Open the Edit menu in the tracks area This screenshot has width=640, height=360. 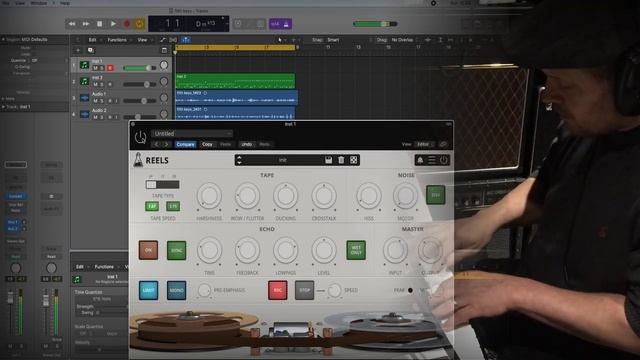pos(93,40)
